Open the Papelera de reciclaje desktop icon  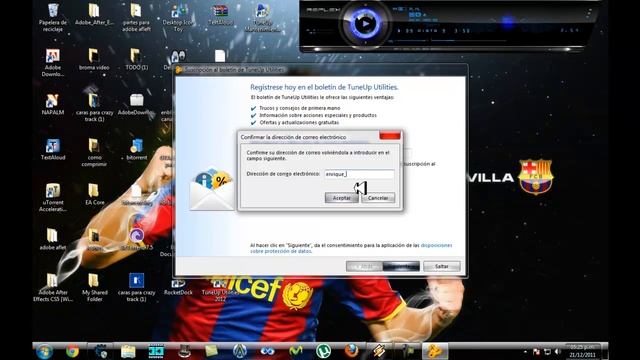53,17
